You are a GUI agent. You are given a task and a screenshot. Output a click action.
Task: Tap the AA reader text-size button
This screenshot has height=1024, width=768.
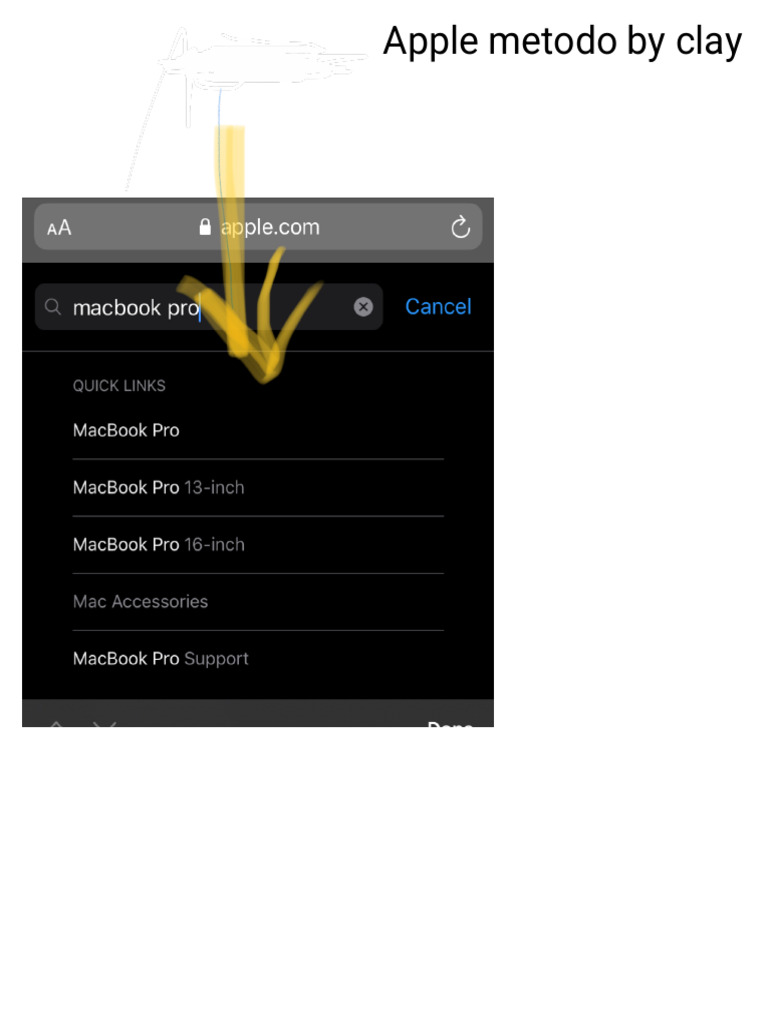pyautogui.click(x=59, y=228)
